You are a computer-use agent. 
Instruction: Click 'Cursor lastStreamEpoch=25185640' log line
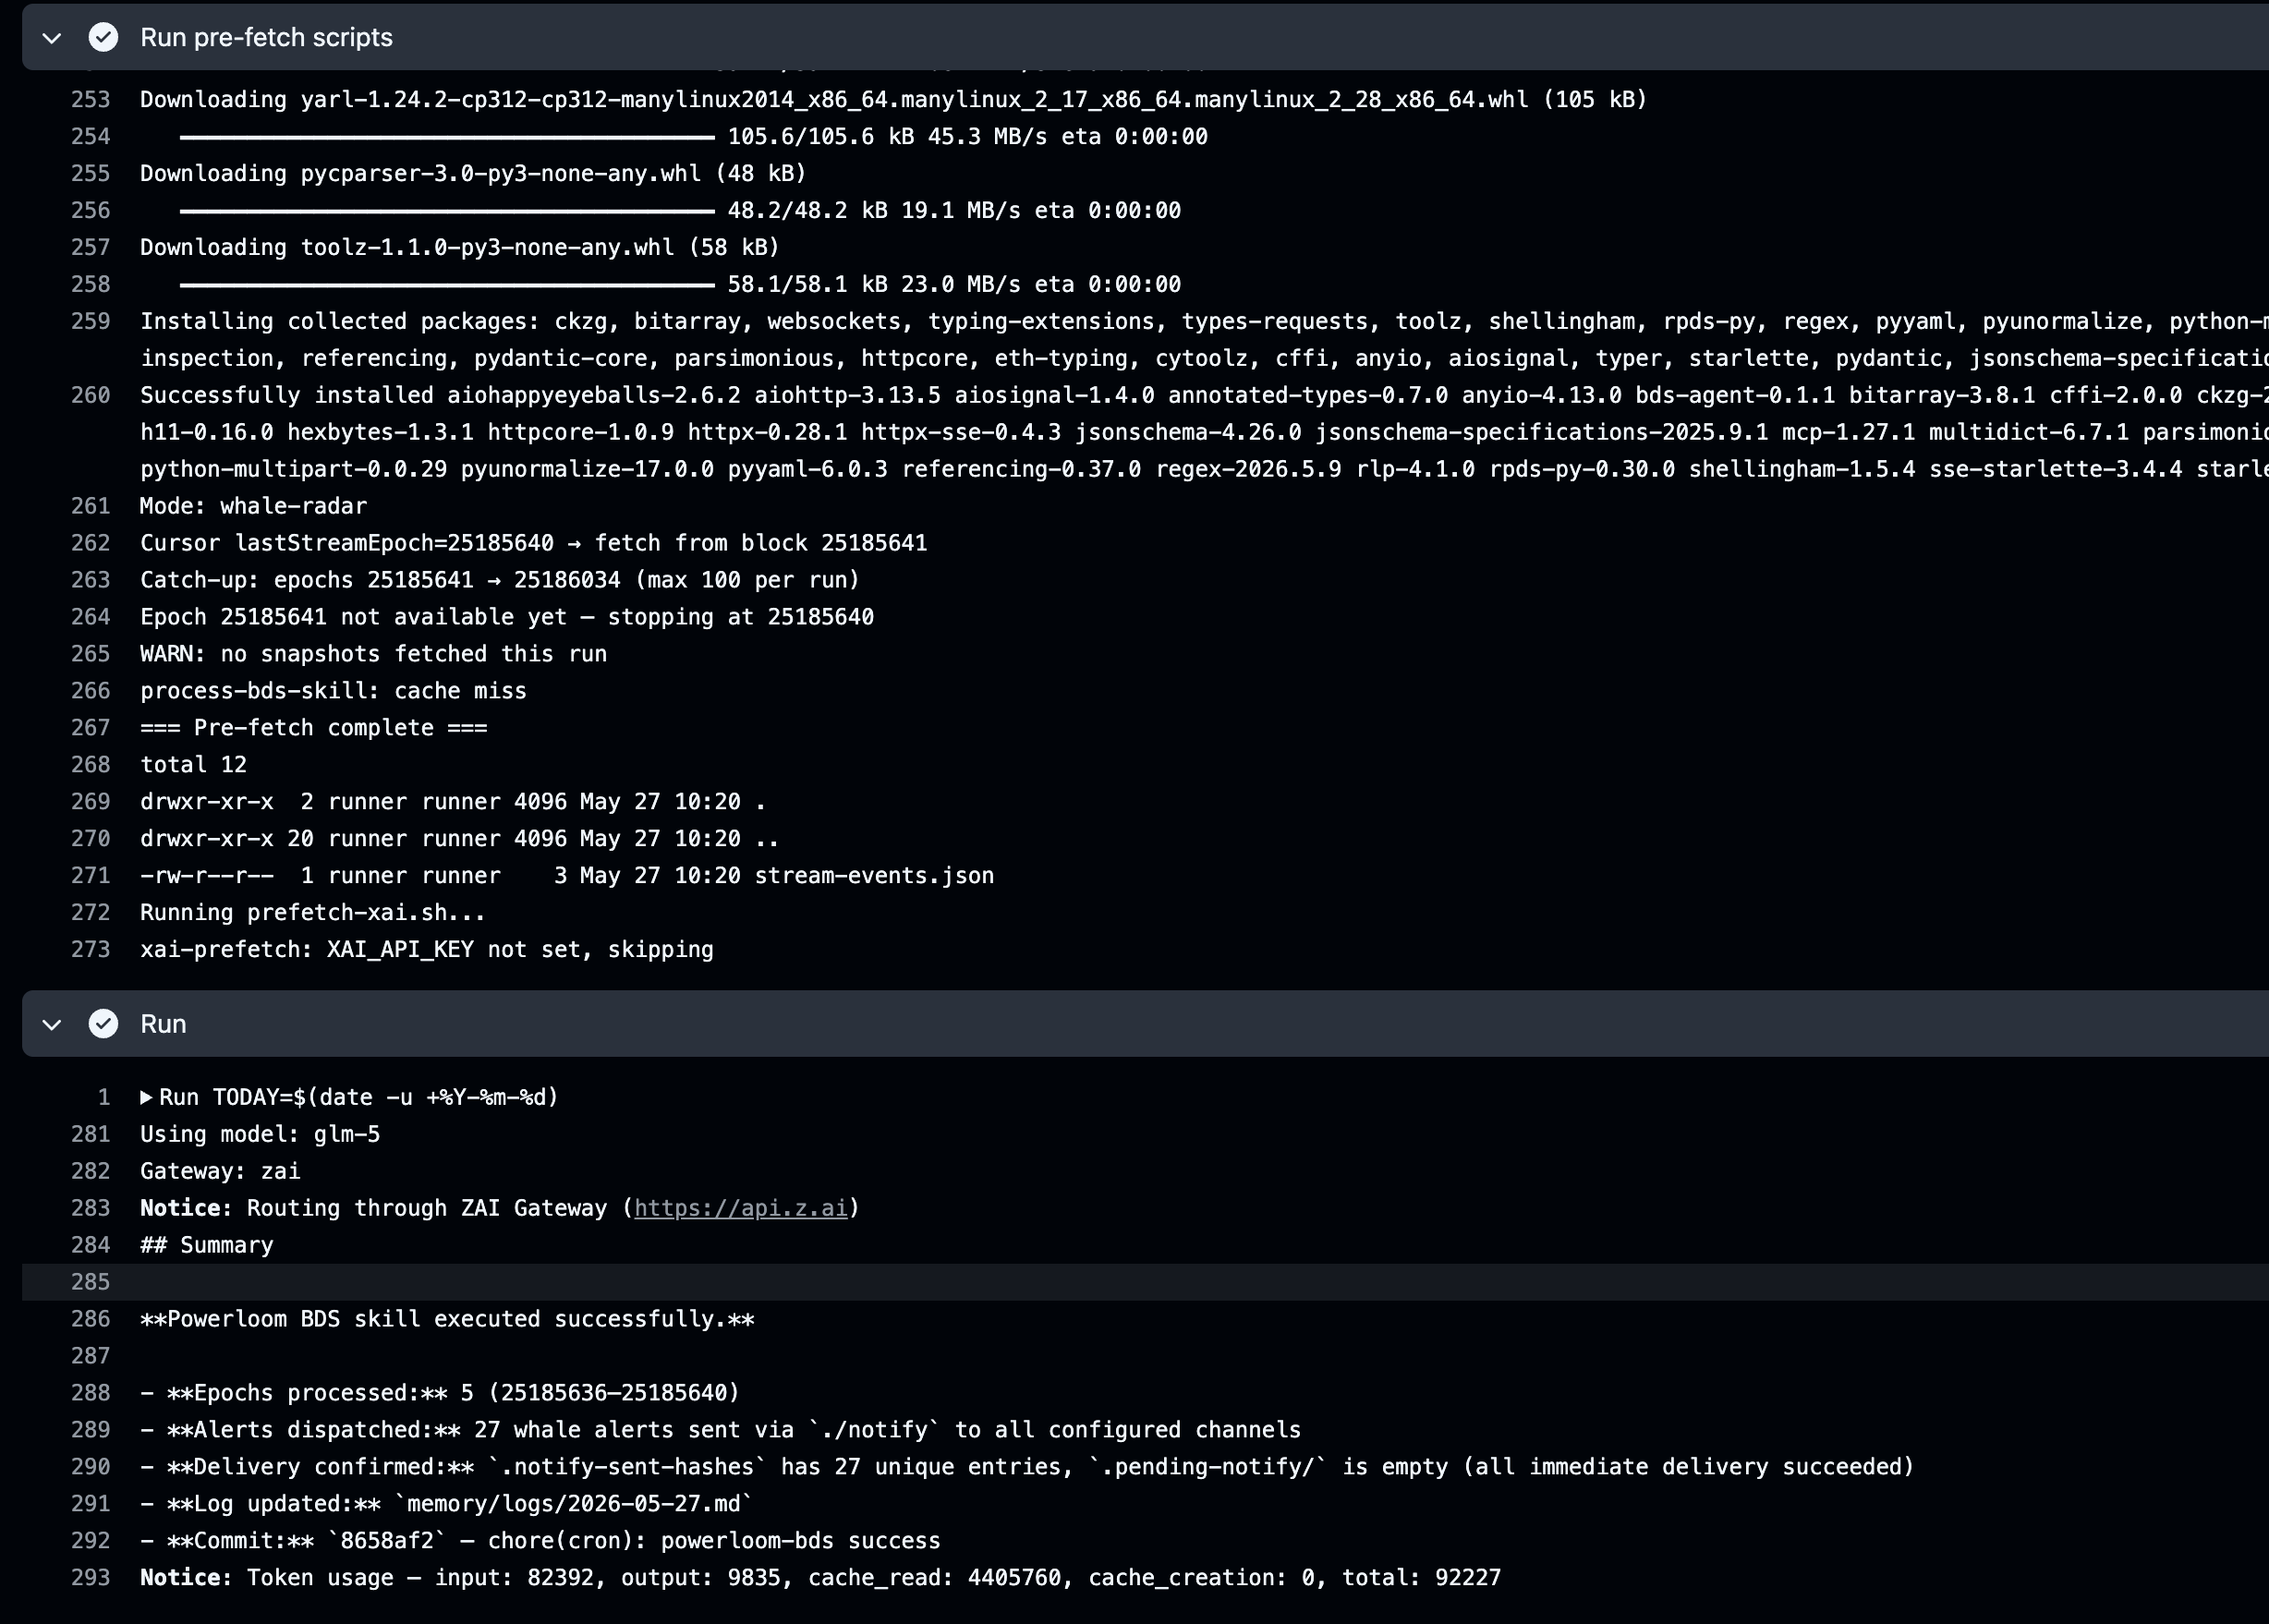point(533,543)
